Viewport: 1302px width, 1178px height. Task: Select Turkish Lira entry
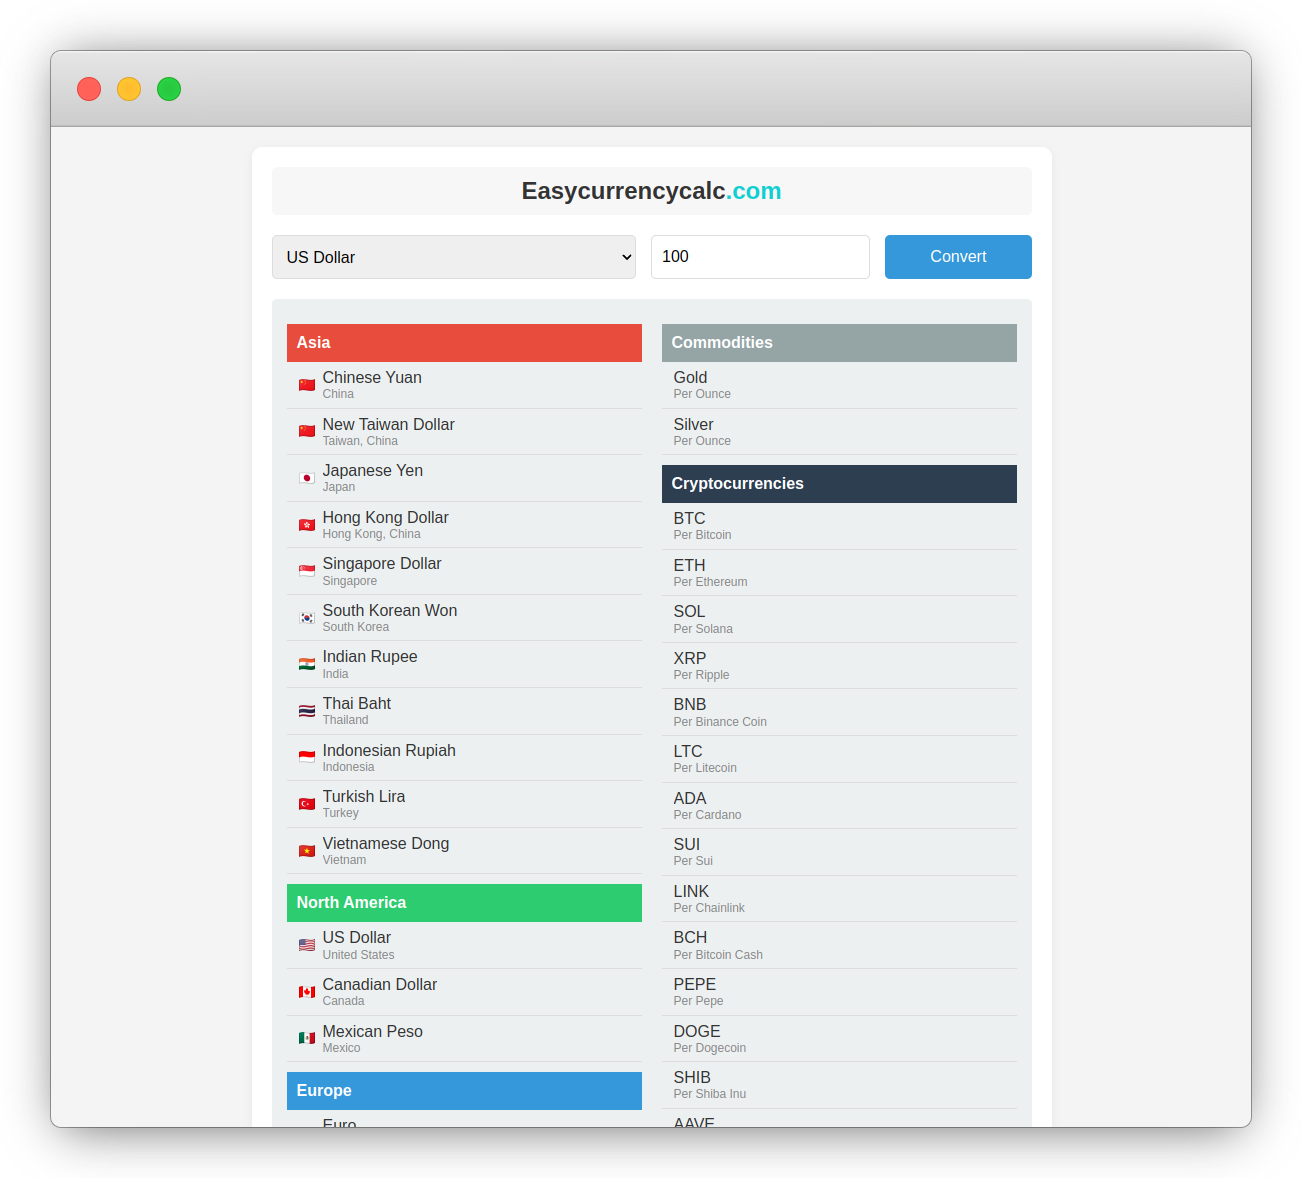click(464, 804)
